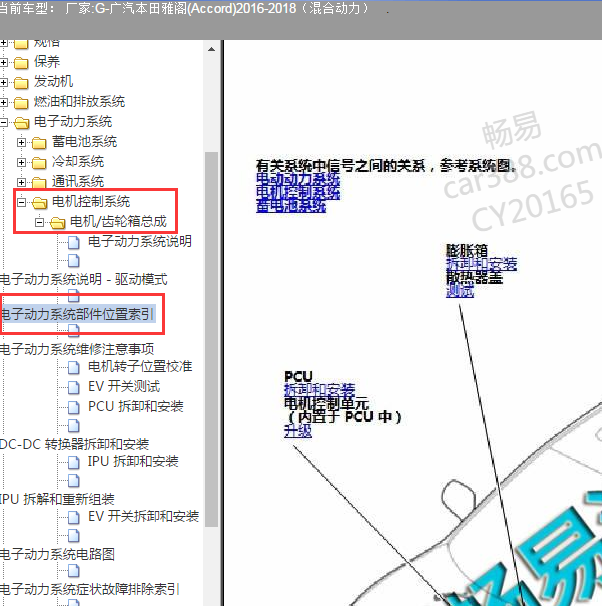Viewport: 602px width, 606px height.
Task: Open the EV 开关拆卸和安装 document
Action: tap(143, 516)
